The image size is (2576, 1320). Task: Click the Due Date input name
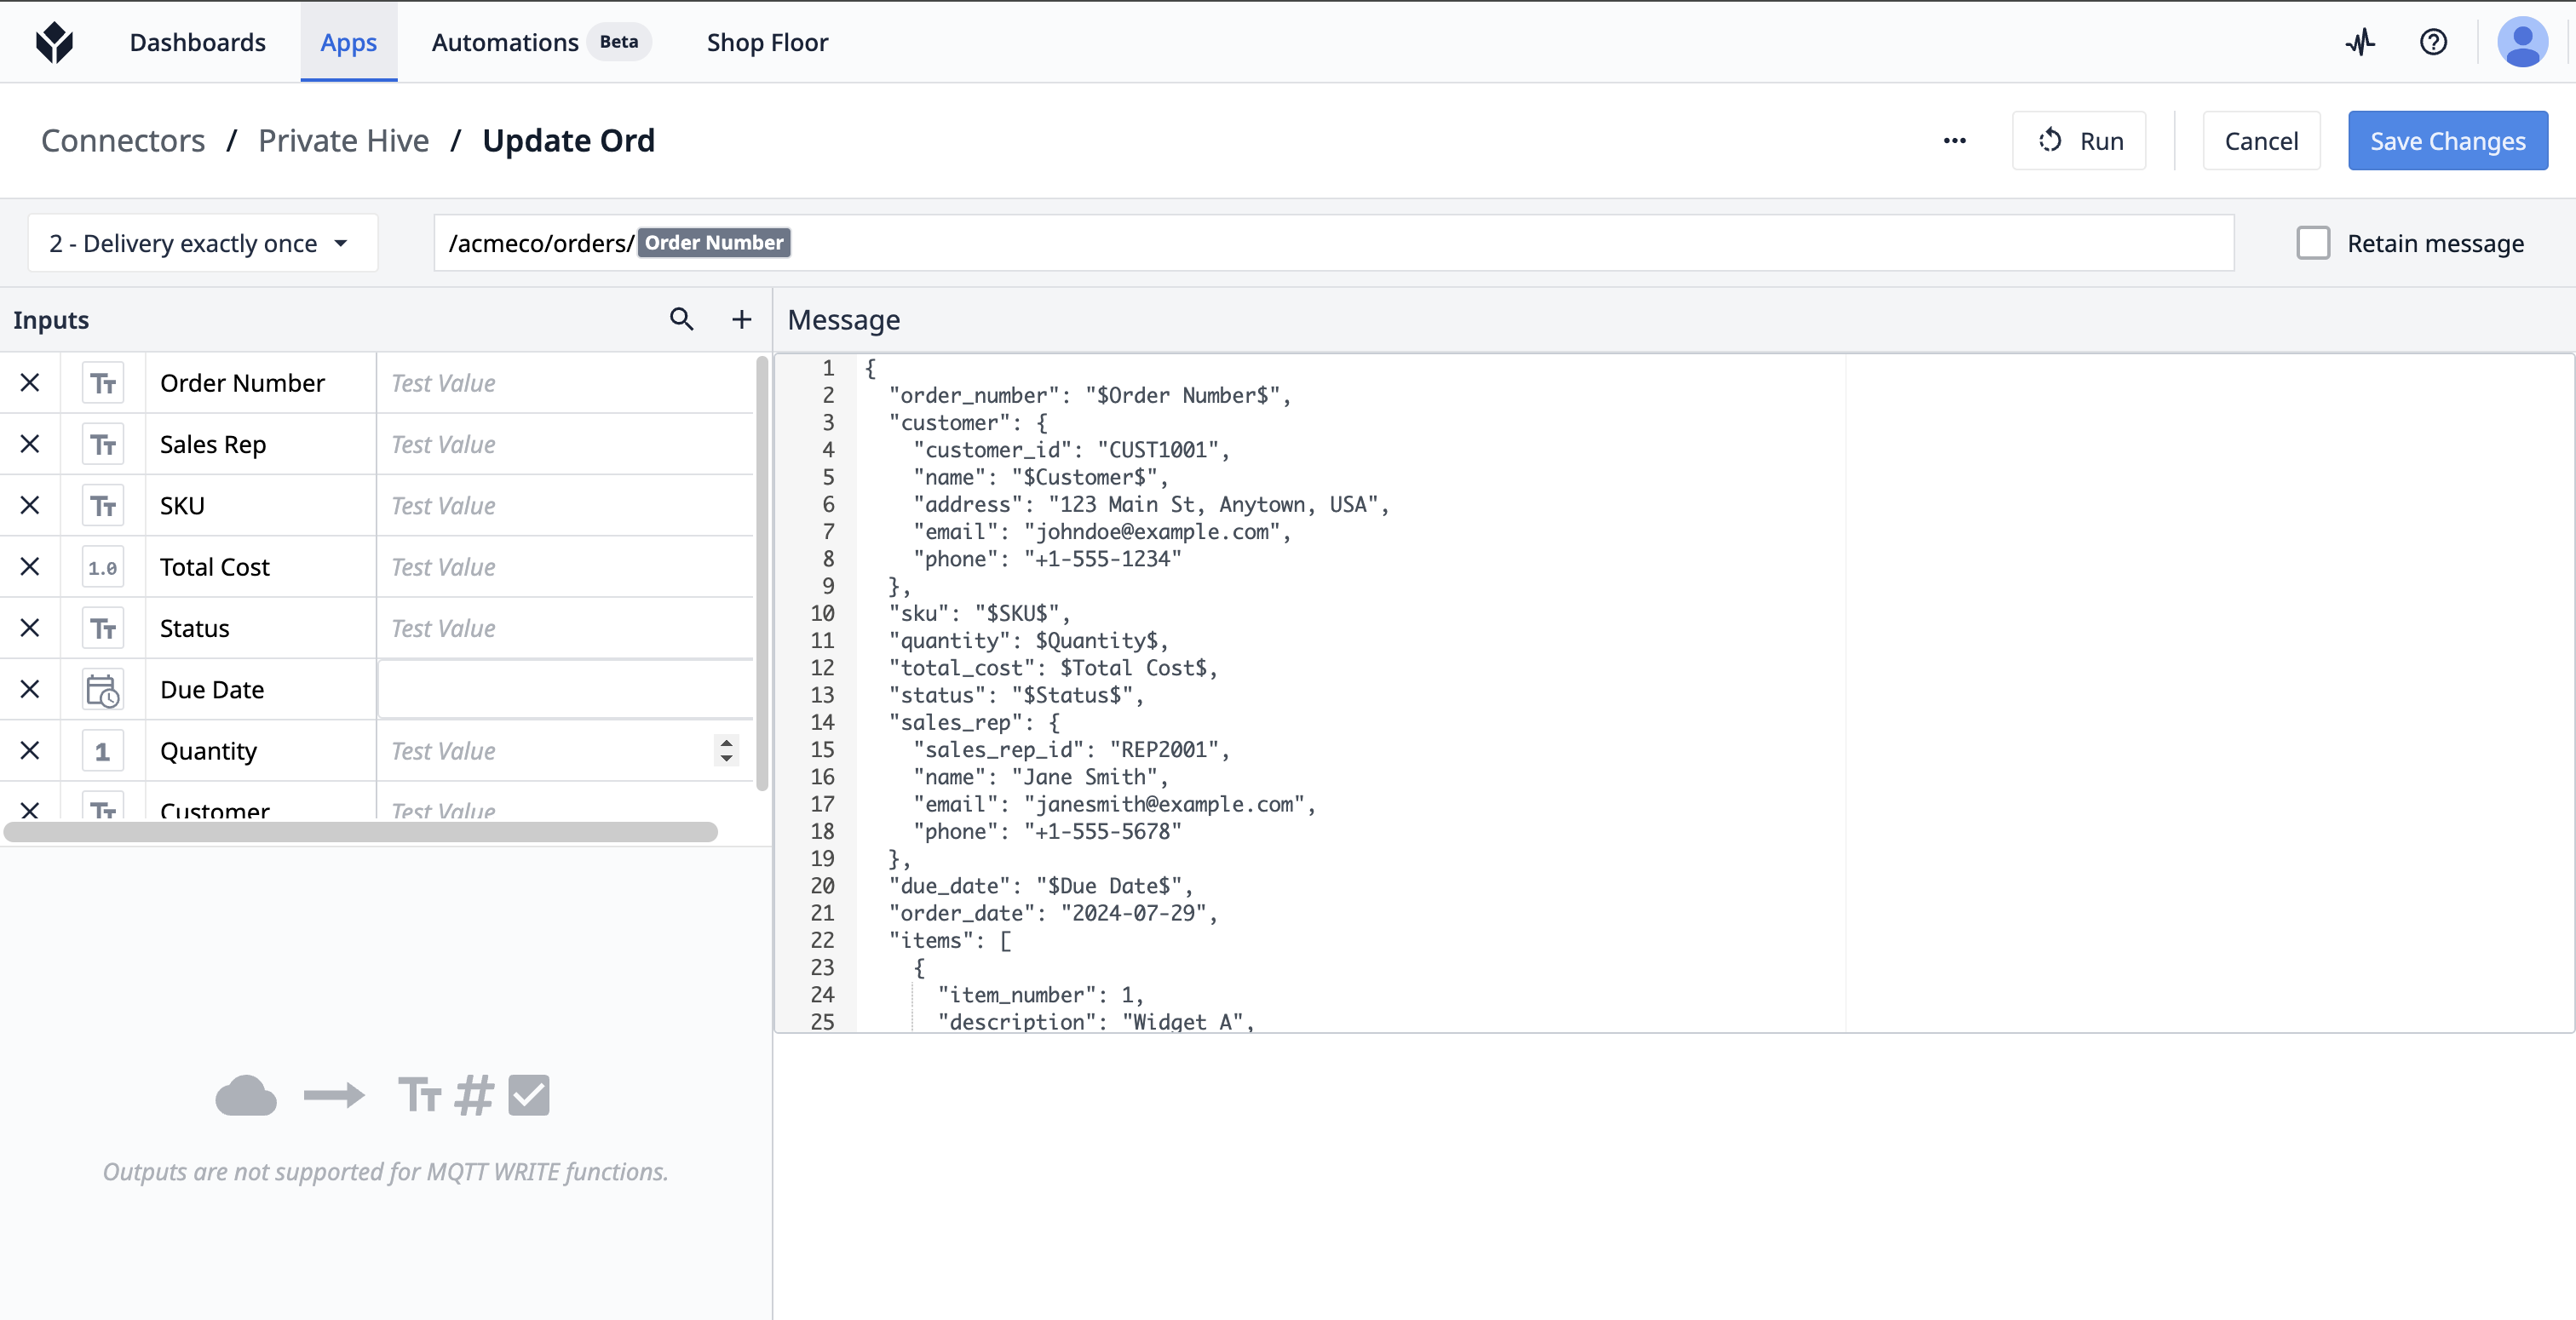point(212,689)
